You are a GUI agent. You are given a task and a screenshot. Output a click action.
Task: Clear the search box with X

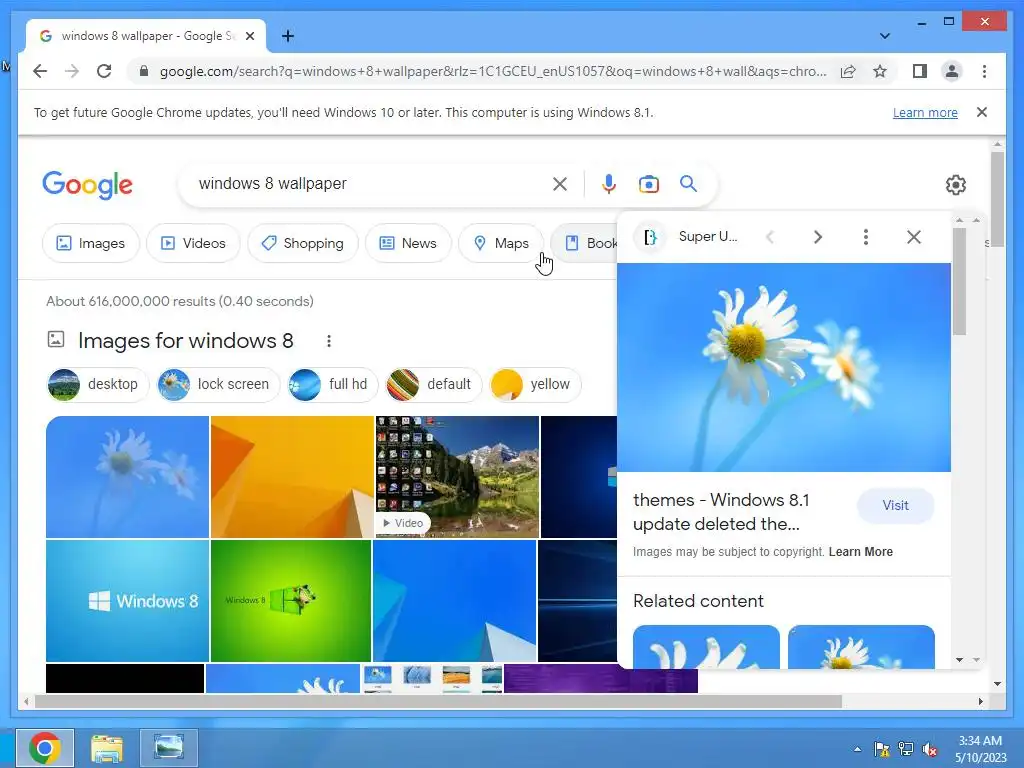tap(560, 184)
